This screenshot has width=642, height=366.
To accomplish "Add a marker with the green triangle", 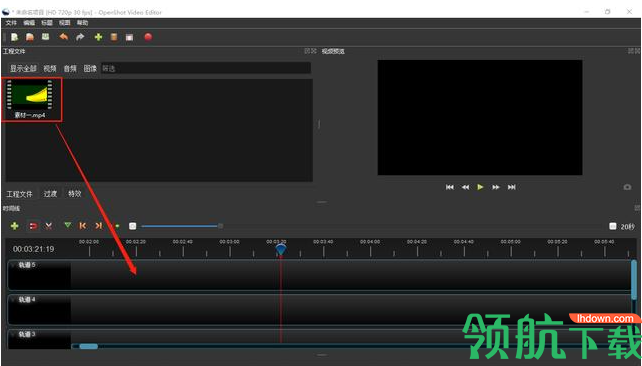I will tap(68, 225).
